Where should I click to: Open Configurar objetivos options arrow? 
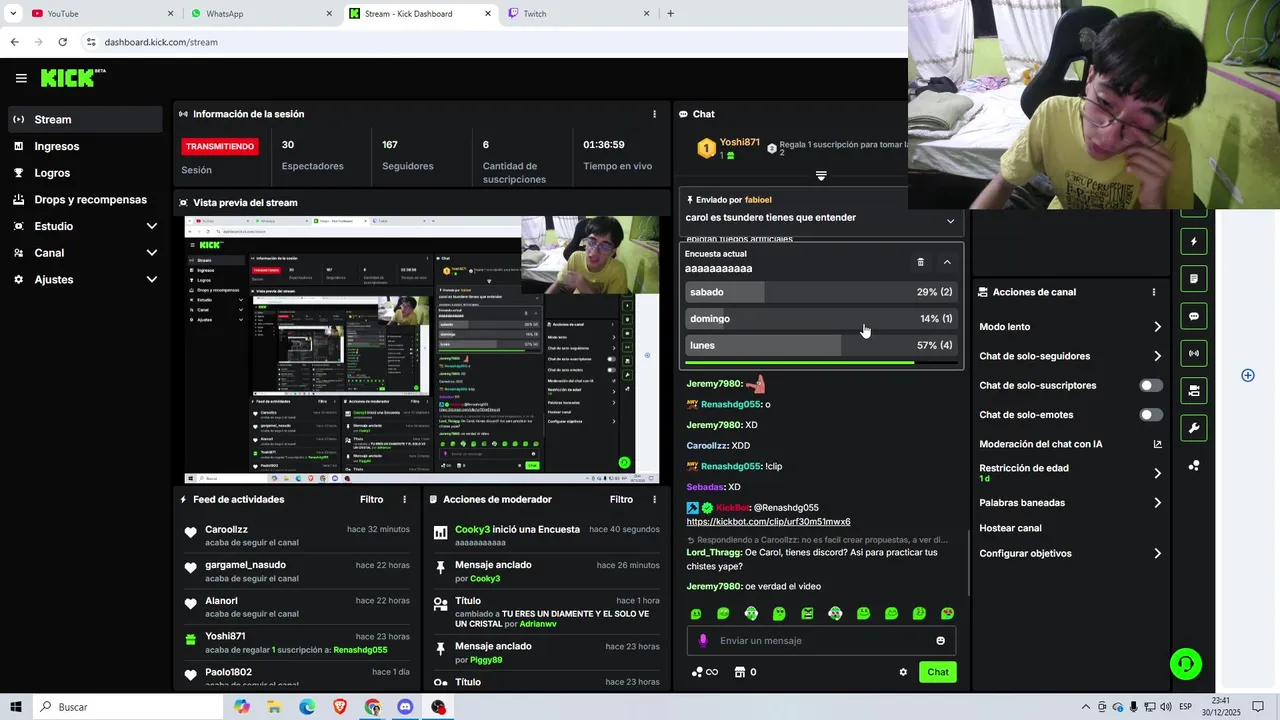pyautogui.click(x=1158, y=553)
